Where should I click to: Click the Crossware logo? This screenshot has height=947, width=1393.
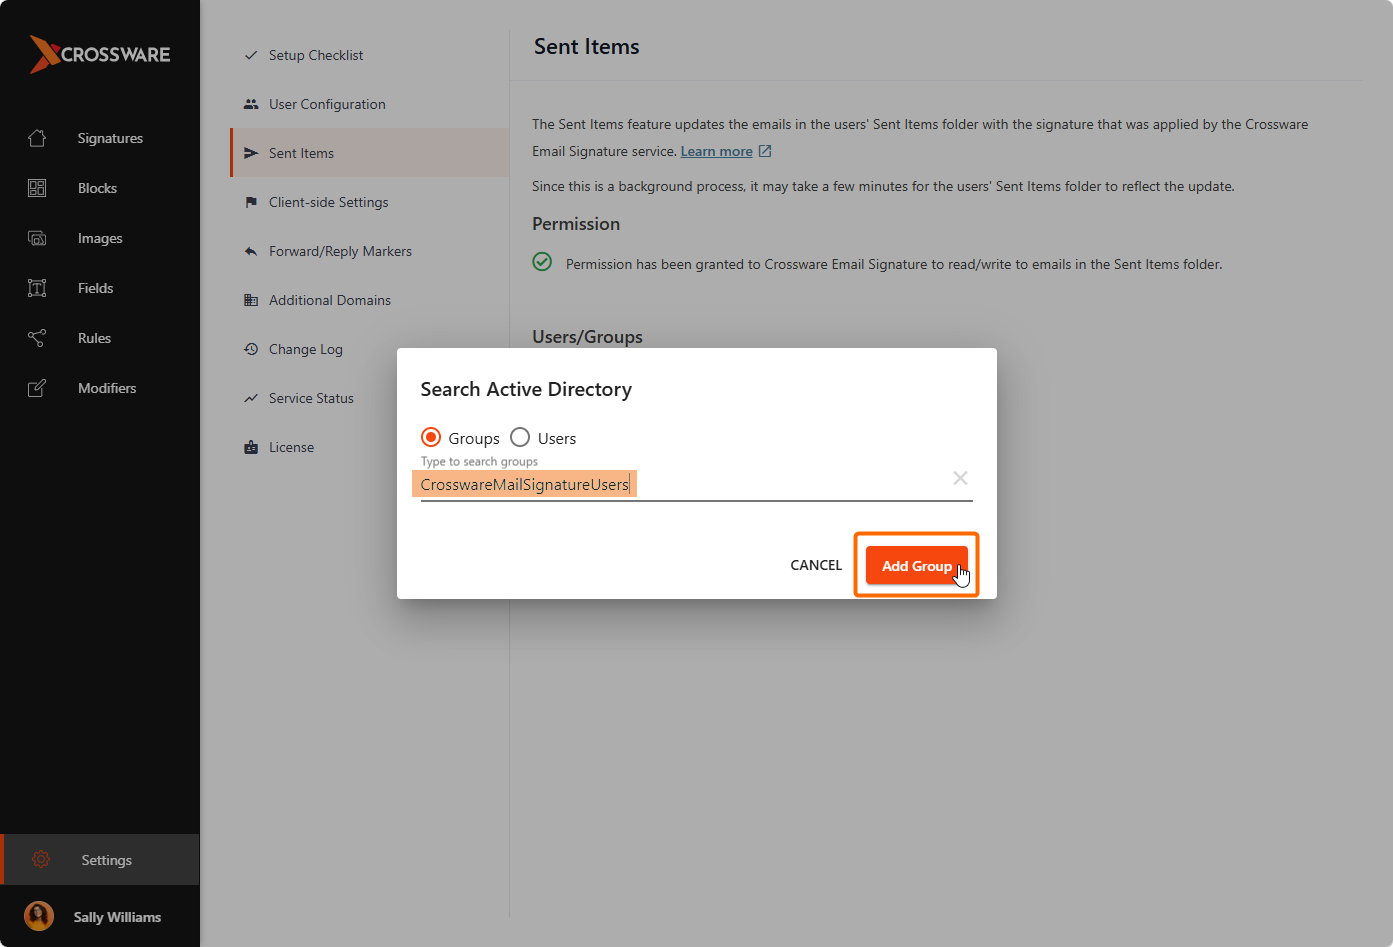pos(100,54)
